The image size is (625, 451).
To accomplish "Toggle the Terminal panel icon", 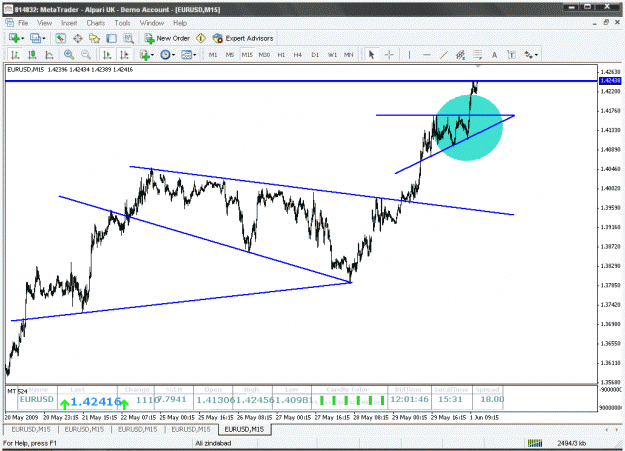I will [x=111, y=38].
